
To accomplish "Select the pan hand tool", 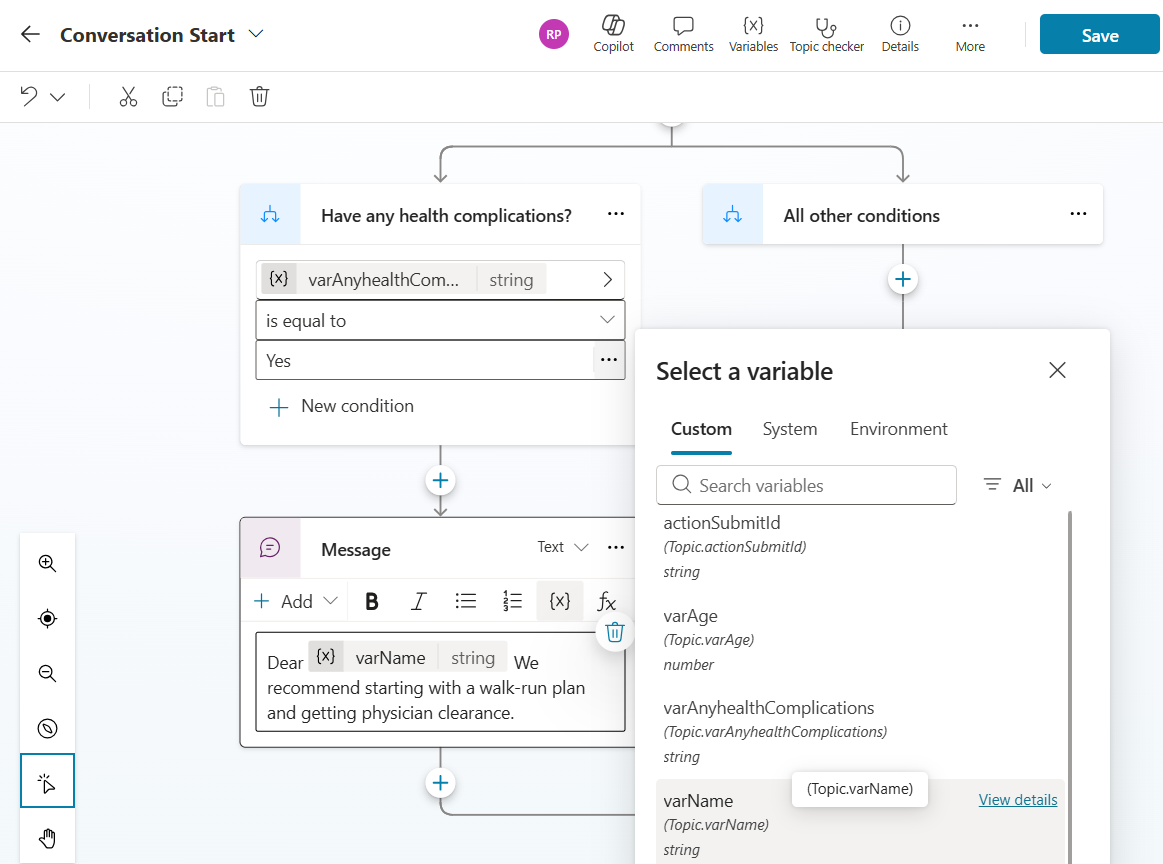I will coord(47,838).
